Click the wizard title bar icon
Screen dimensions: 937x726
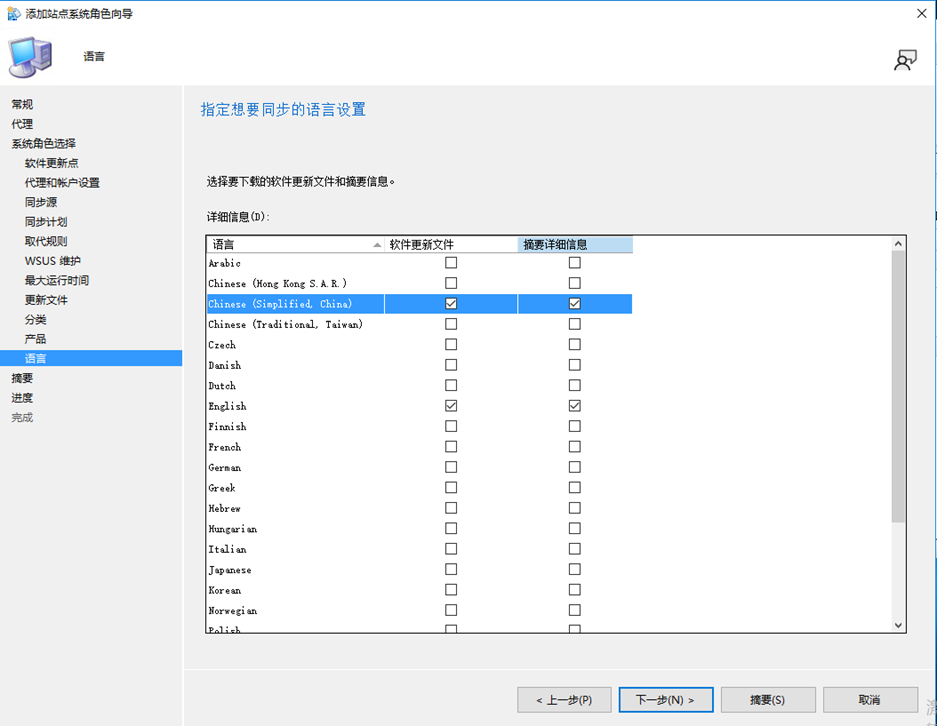(14, 14)
